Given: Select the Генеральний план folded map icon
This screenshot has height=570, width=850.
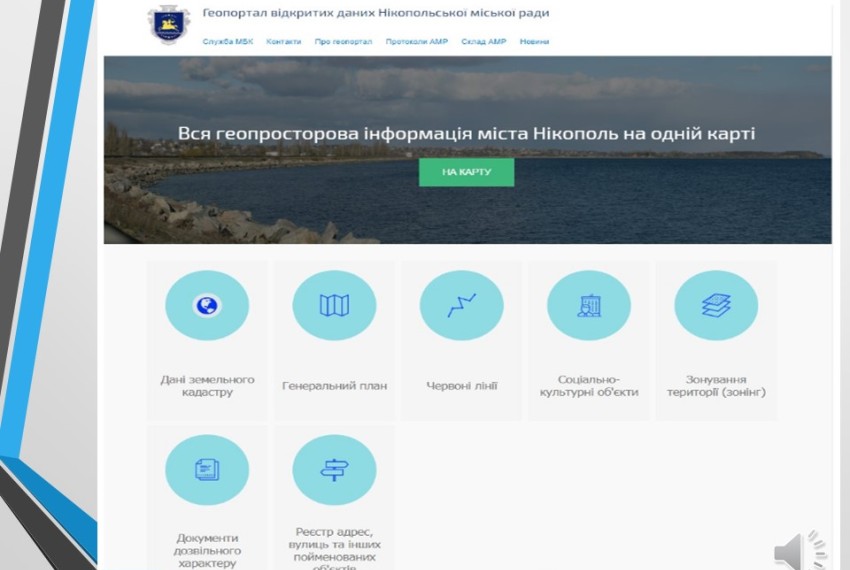Looking at the screenshot, I should [x=334, y=305].
